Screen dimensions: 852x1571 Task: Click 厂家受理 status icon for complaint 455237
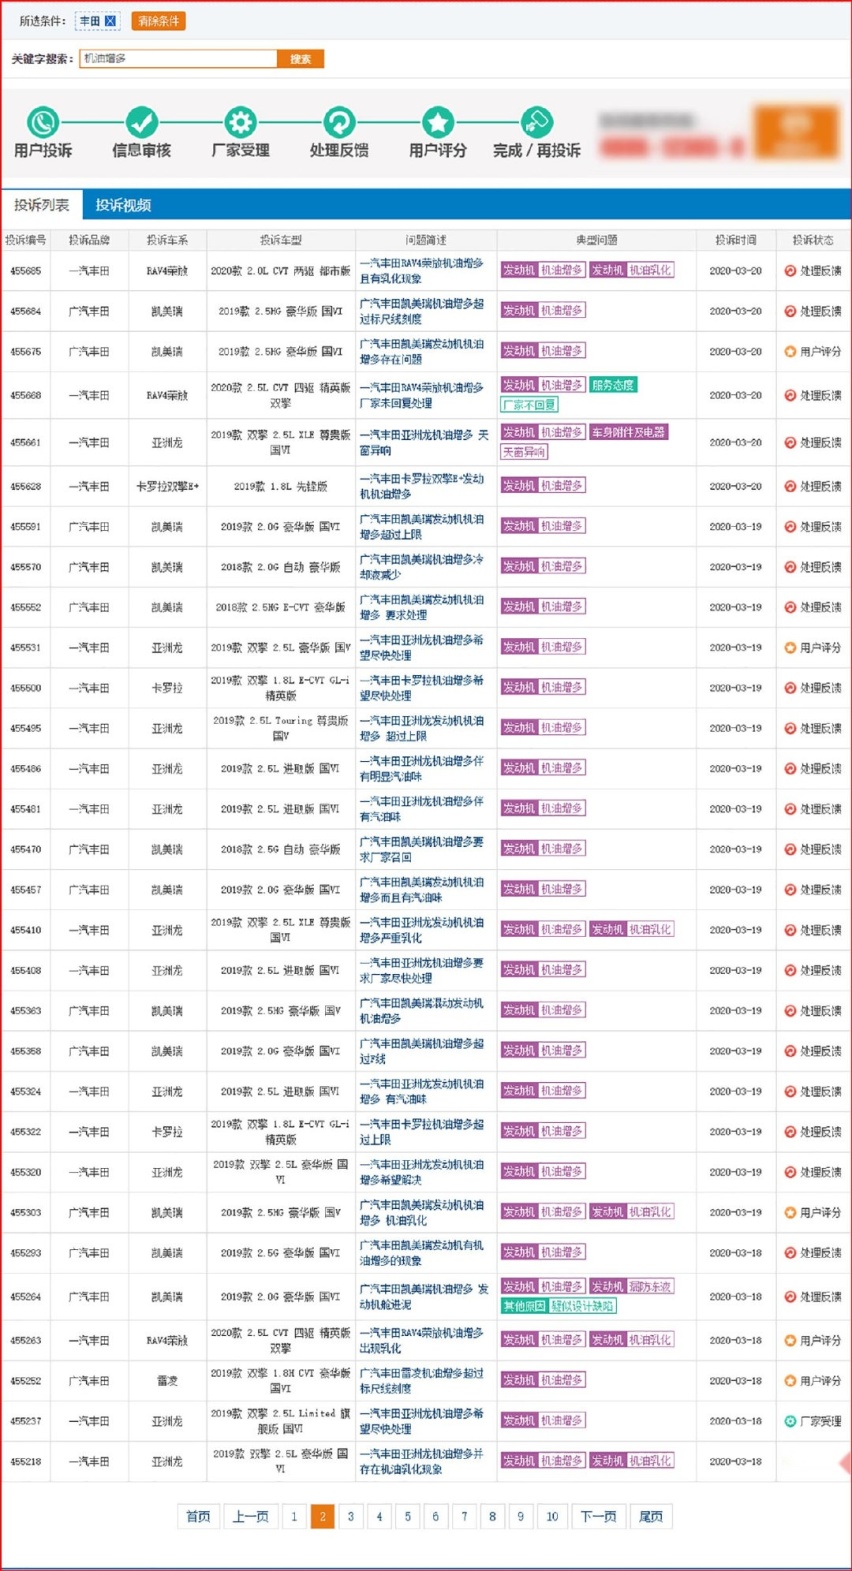[790, 1421]
